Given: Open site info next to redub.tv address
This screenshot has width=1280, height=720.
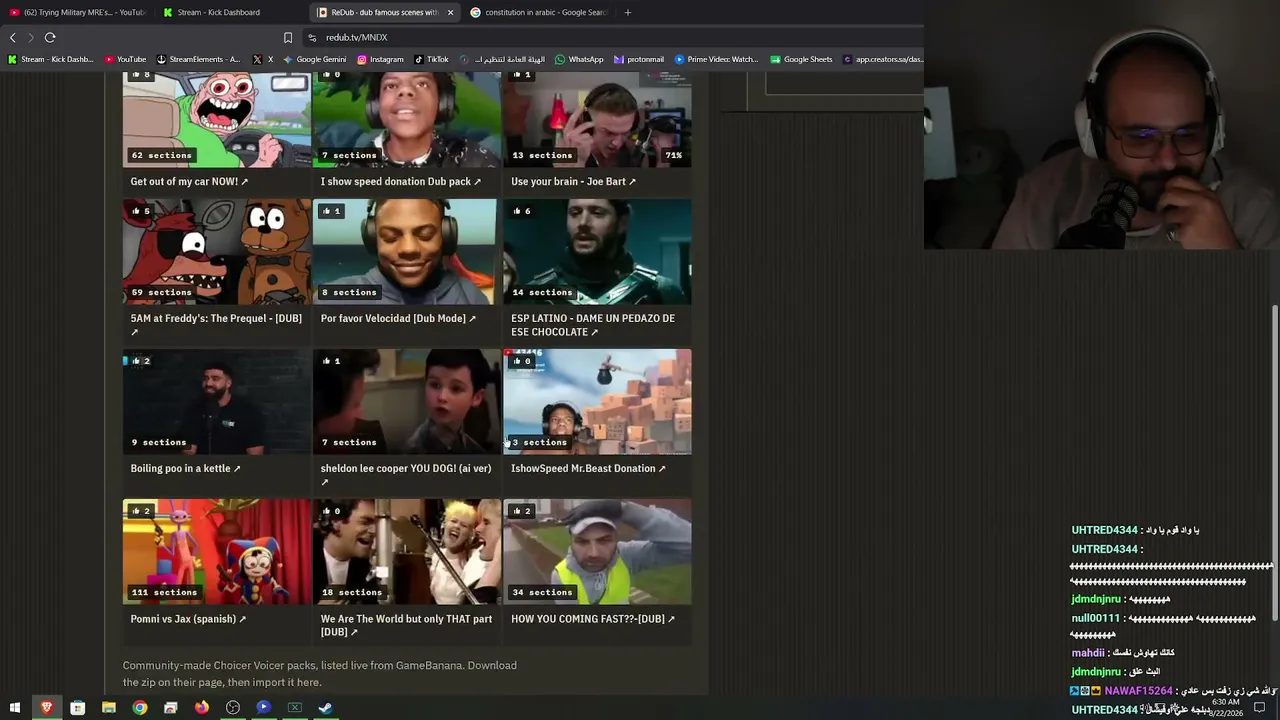Looking at the screenshot, I should tap(312, 38).
